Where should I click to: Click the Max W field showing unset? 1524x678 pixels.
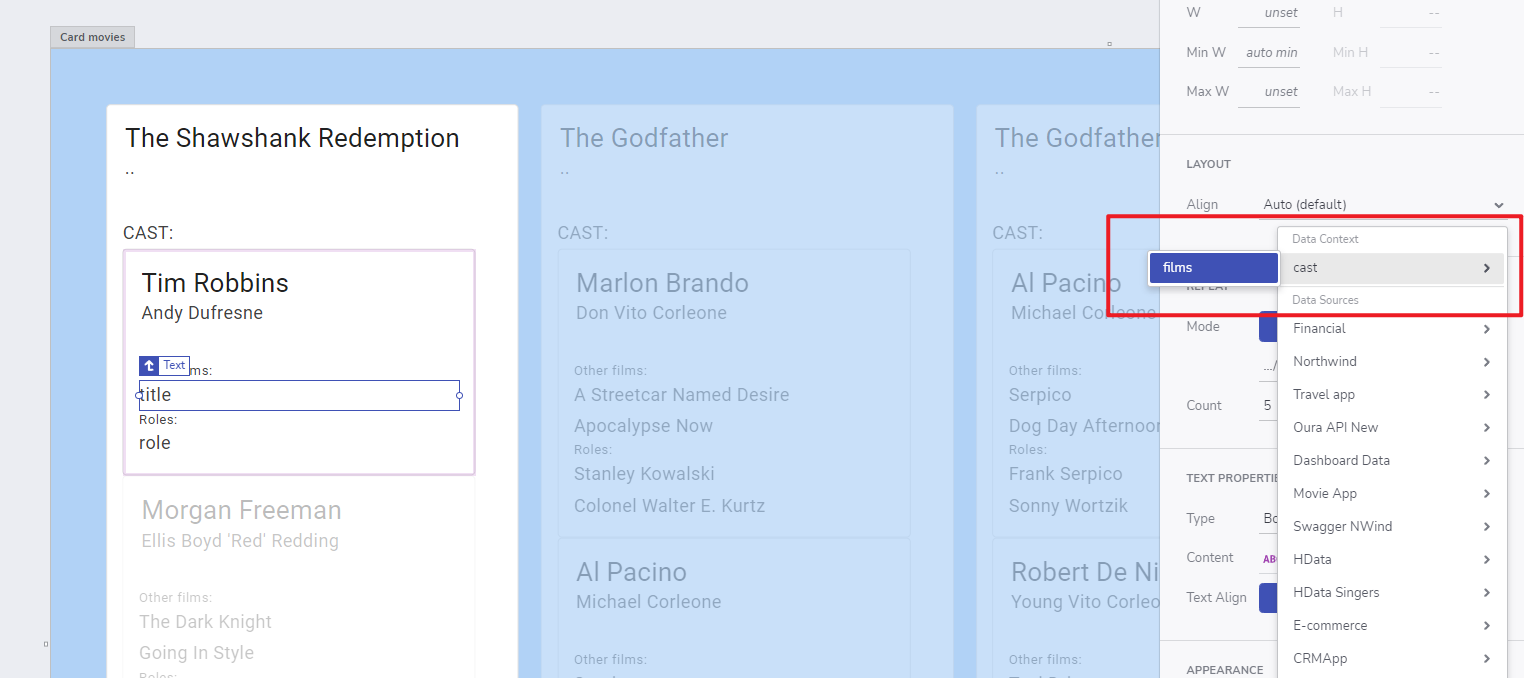coord(1269,91)
